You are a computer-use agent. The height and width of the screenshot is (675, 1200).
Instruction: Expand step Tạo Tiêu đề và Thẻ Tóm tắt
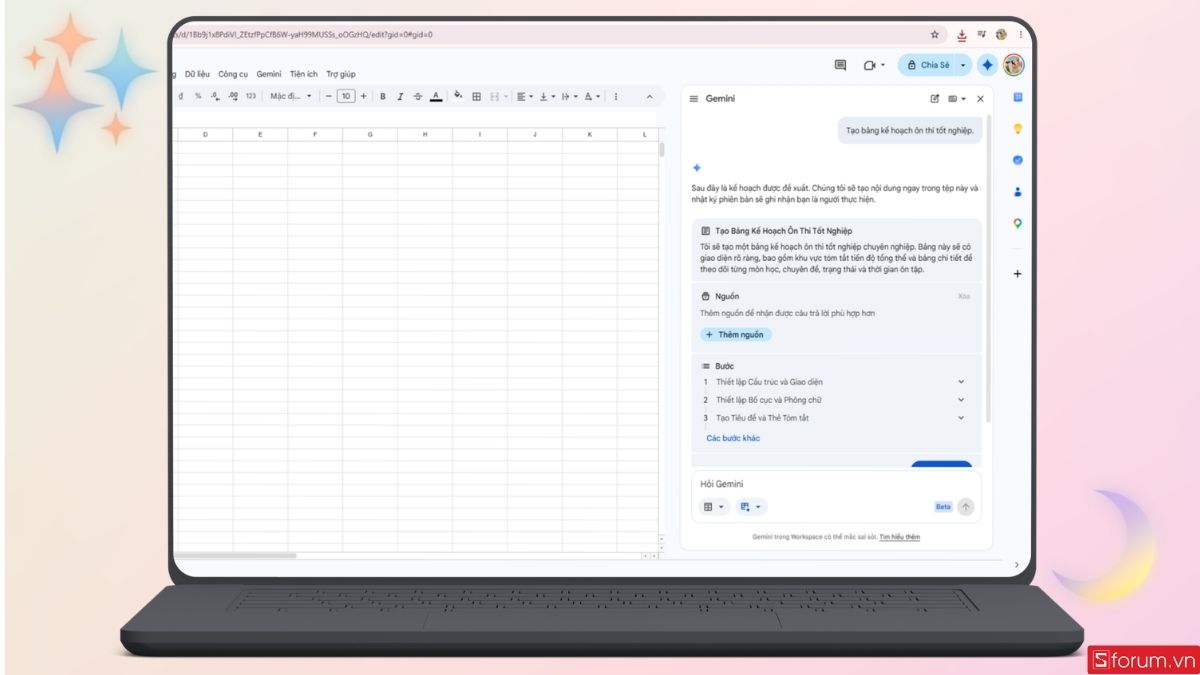[961, 418]
